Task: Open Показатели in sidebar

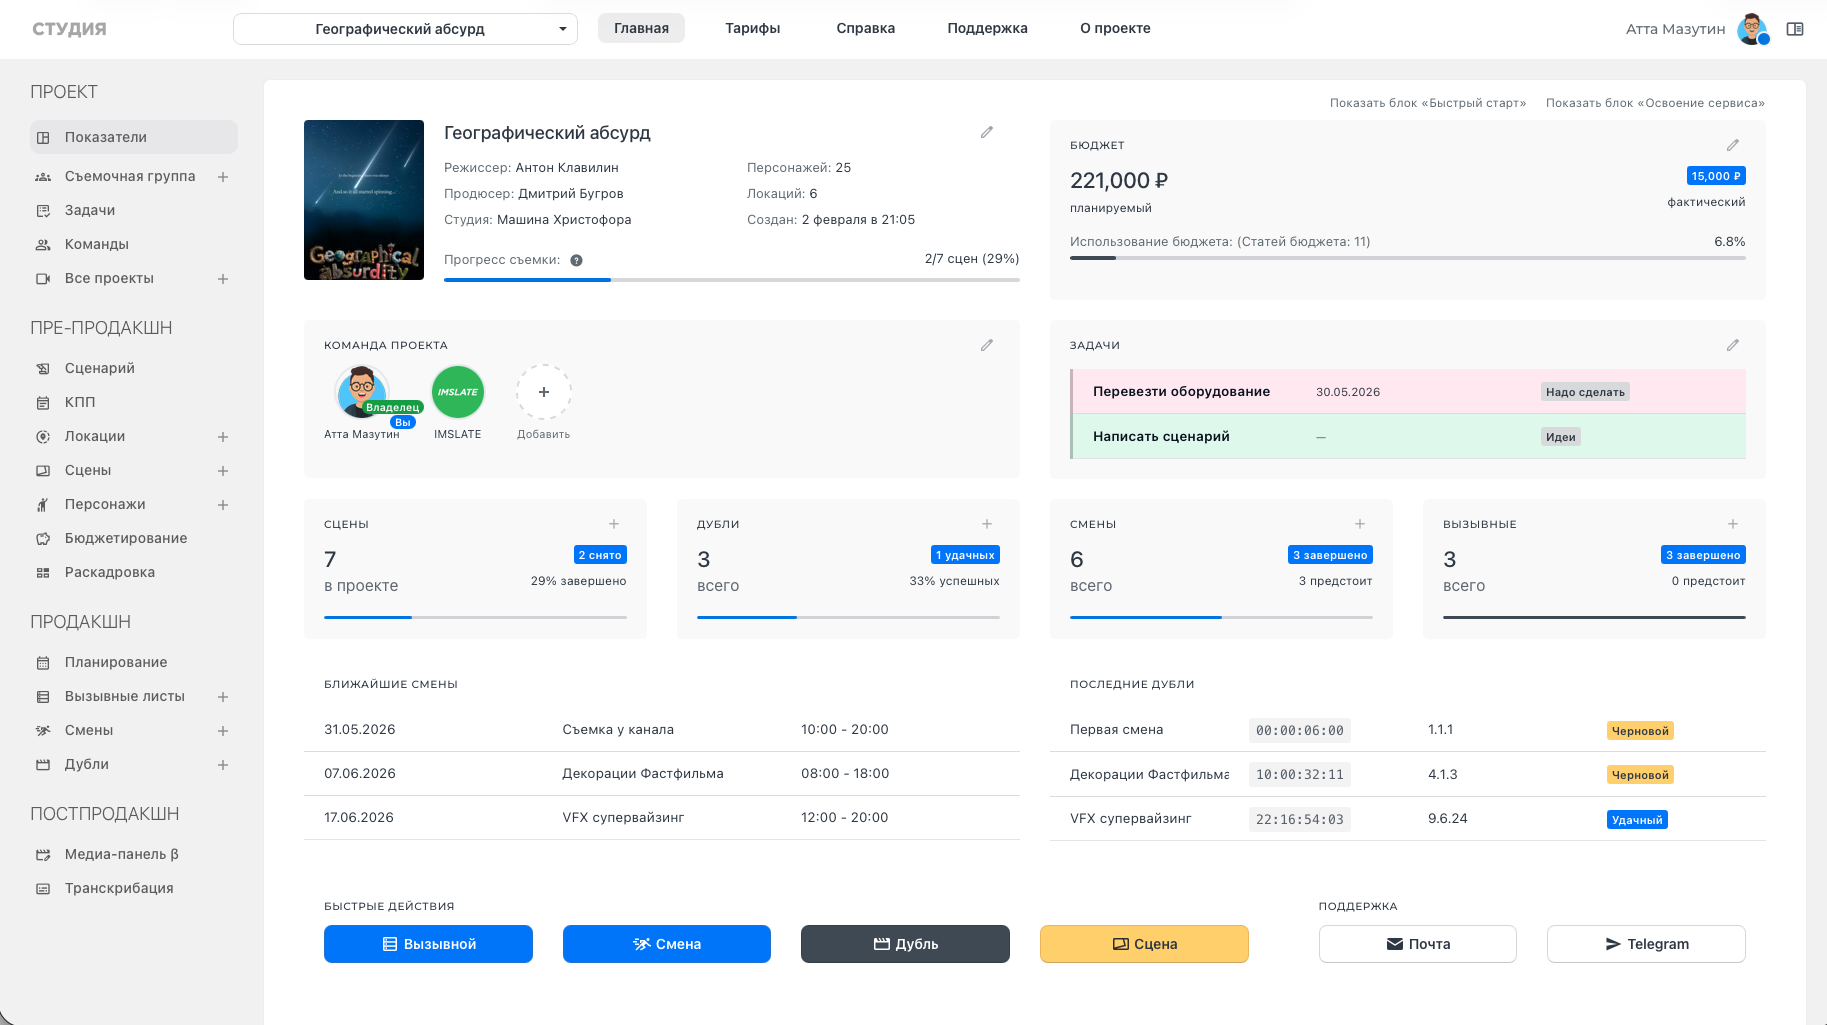Action: click(x=134, y=137)
